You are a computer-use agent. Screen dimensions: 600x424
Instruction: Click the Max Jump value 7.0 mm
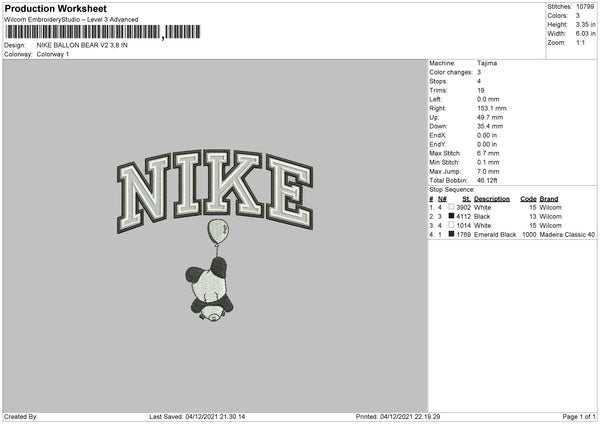click(488, 171)
